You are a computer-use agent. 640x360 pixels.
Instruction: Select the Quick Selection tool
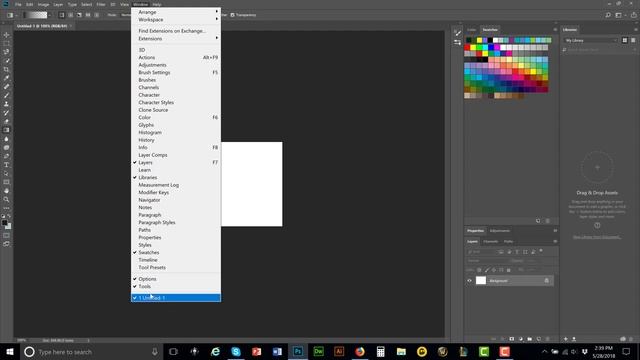pyautogui.click(x=6, y=60)
